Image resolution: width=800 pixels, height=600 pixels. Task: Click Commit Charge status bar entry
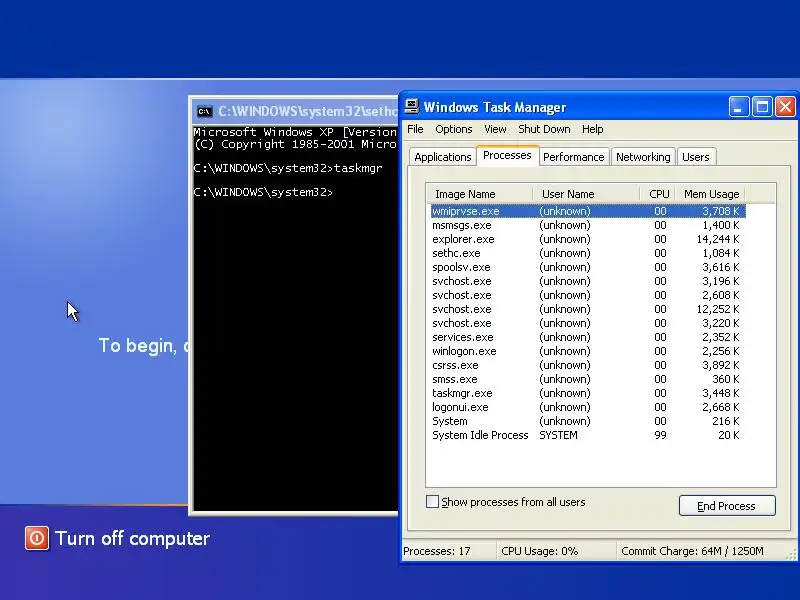pyautogui.click(x=692, y=551)
